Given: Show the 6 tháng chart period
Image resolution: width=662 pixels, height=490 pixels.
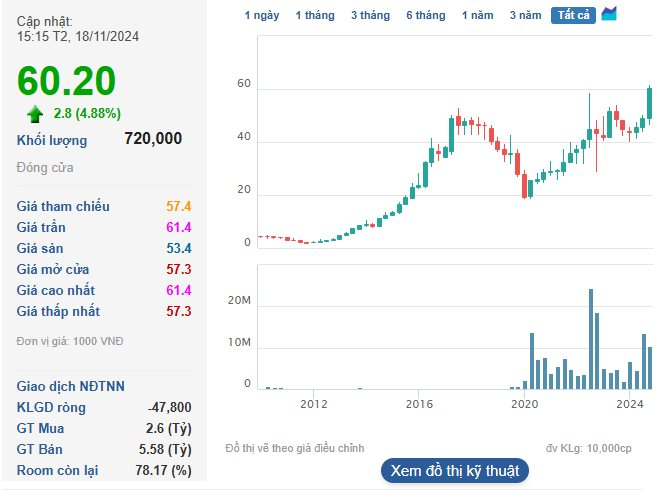Looking at the screenshot, I should (x=425, y=15).
